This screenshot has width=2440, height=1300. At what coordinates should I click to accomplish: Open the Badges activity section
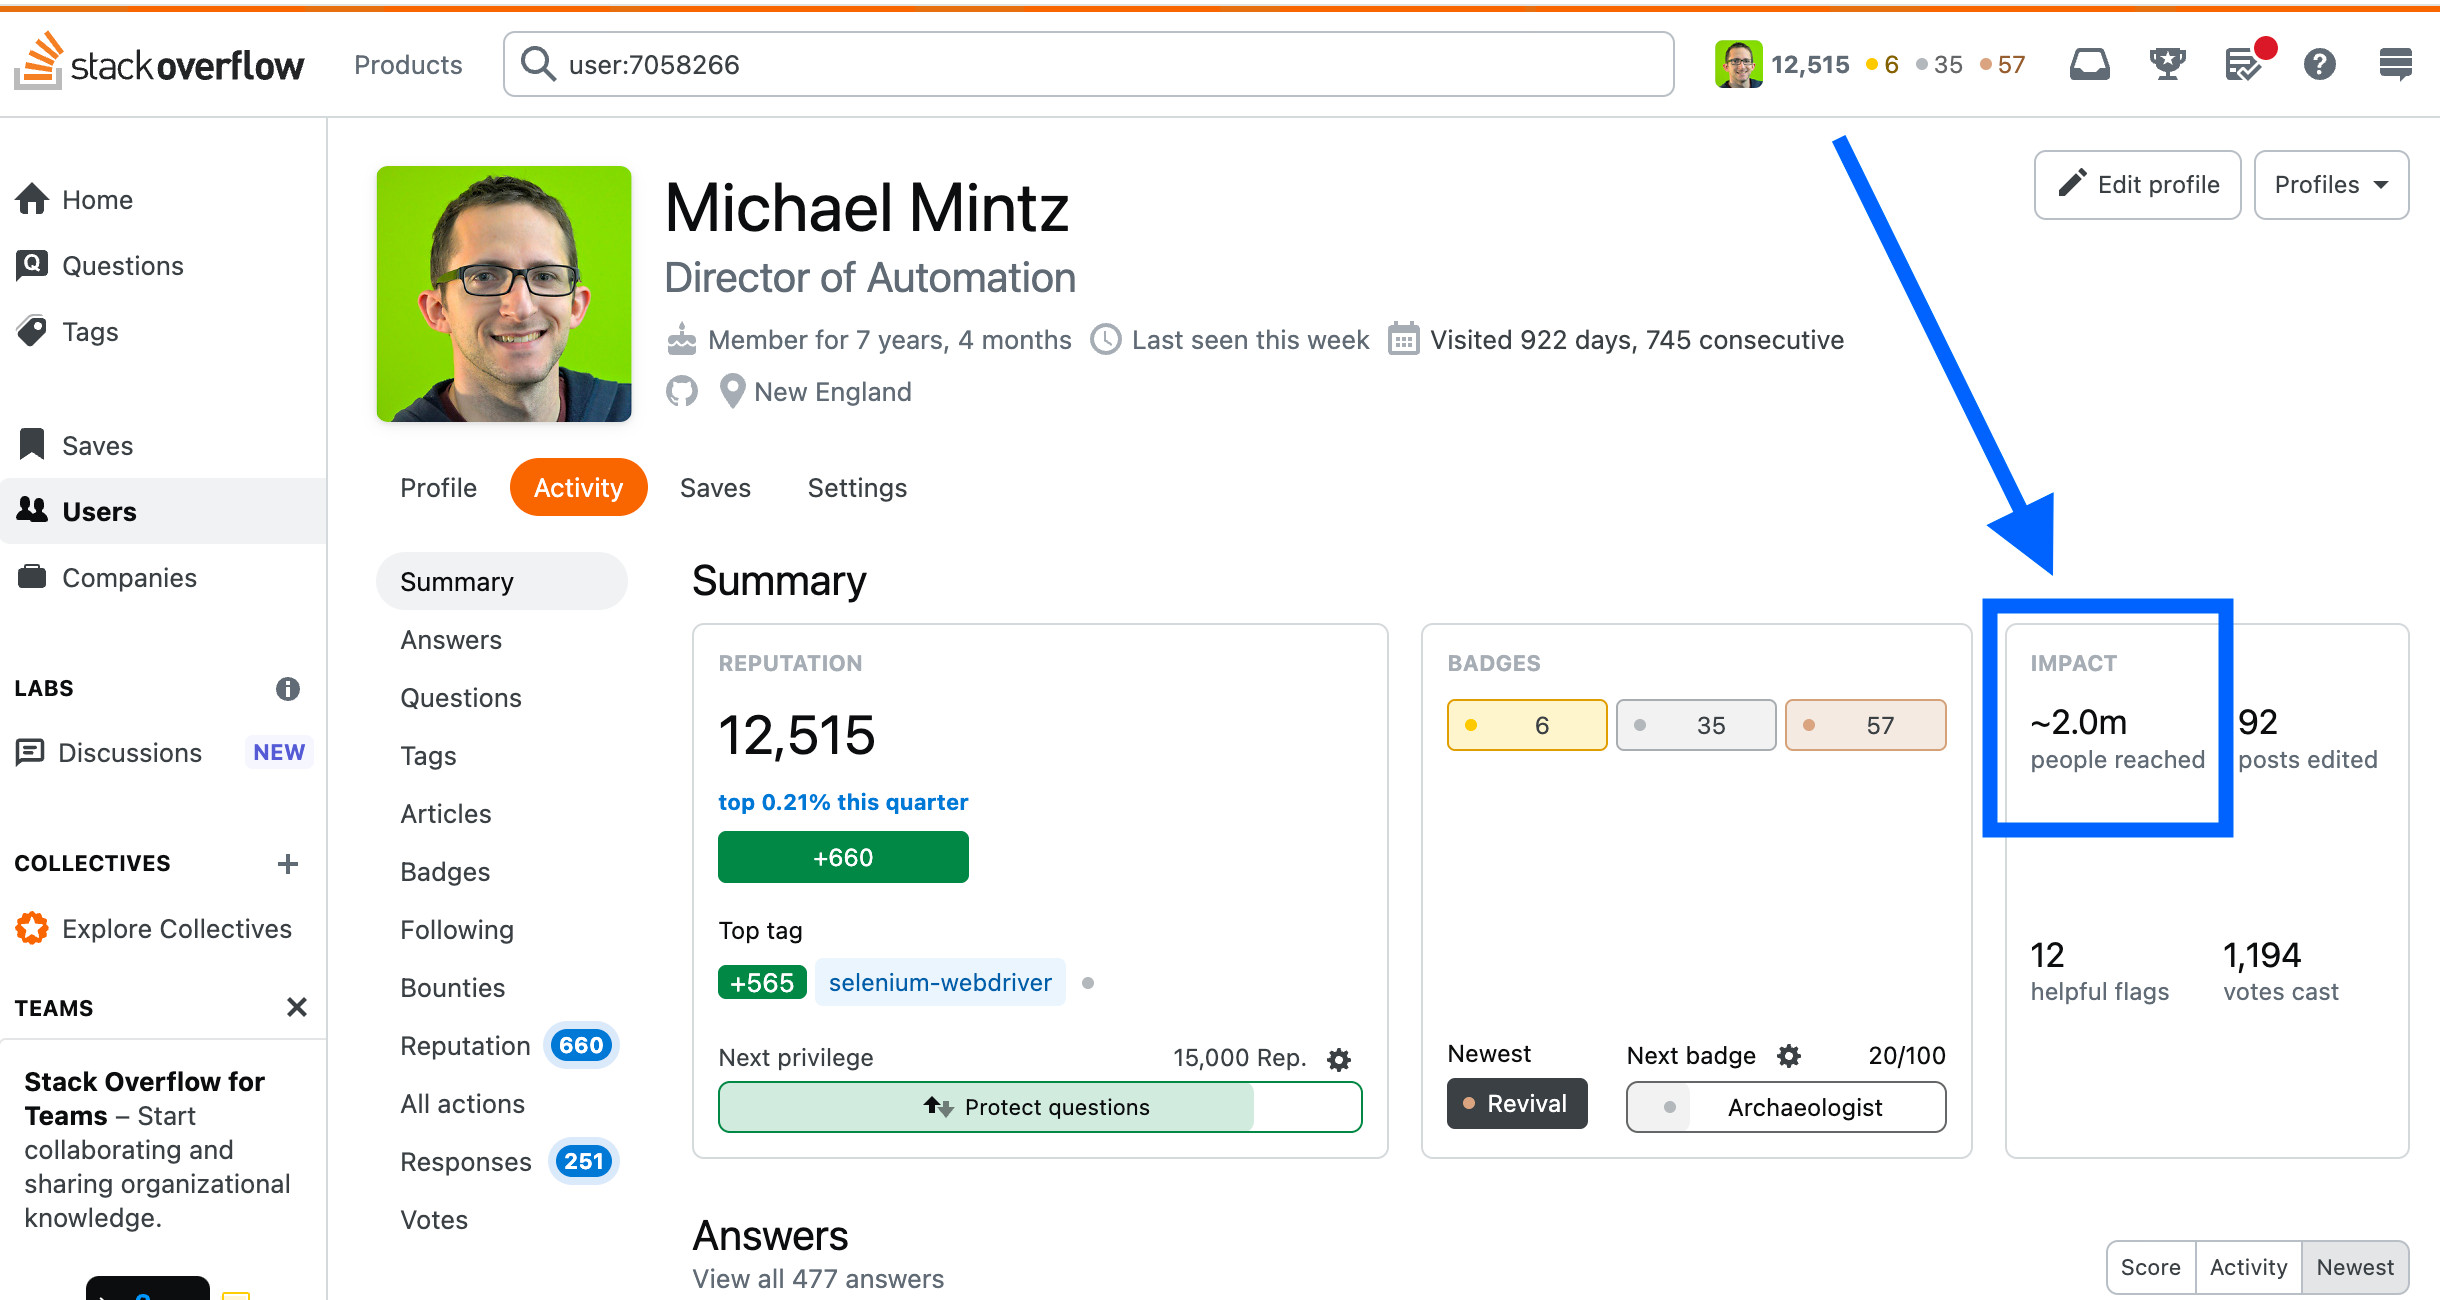(x=445, y=872)
